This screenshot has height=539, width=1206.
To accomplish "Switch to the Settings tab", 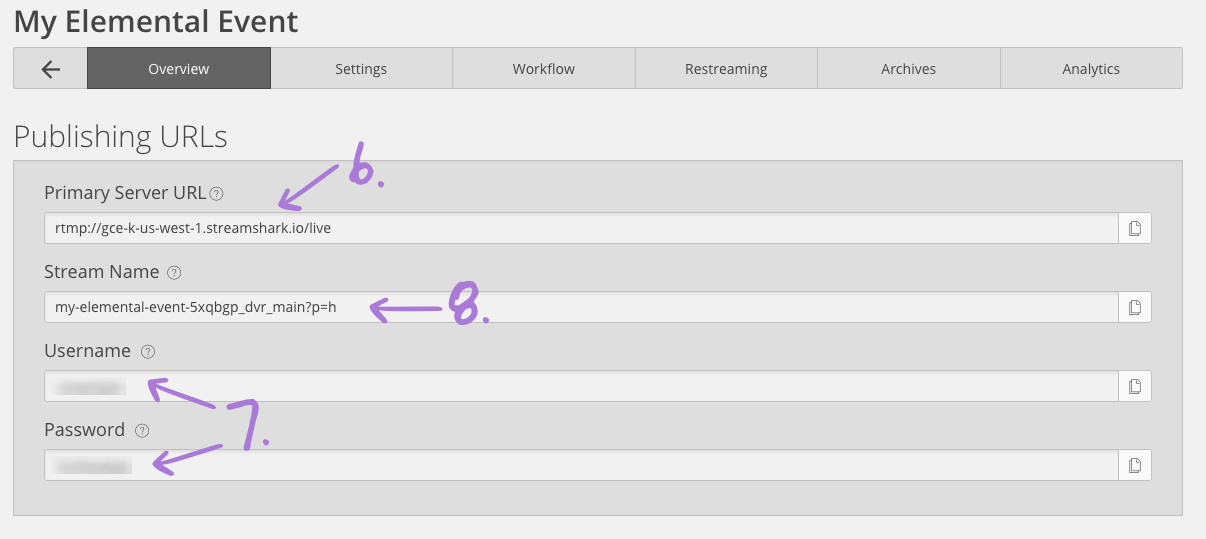I will (361, 69).
